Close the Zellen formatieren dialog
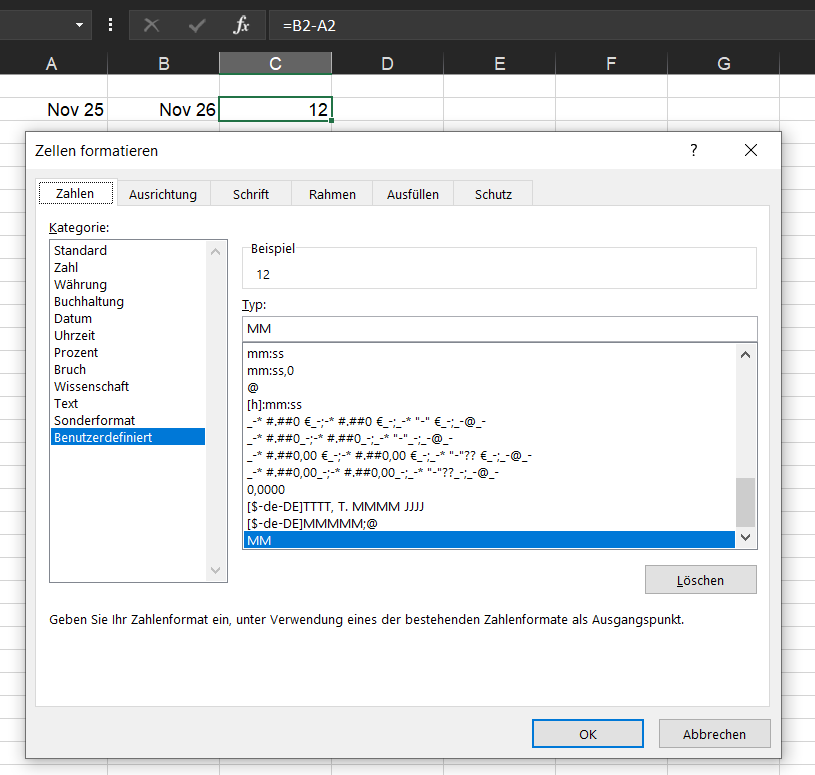This screenshot has width=815, height=775. 751,150
